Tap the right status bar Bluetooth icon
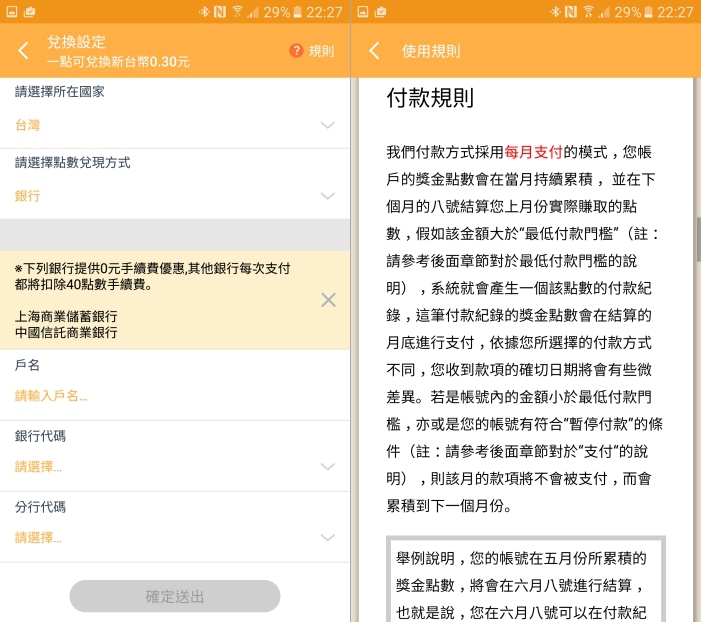Screen dimensions: 701x622 (555, 12)
